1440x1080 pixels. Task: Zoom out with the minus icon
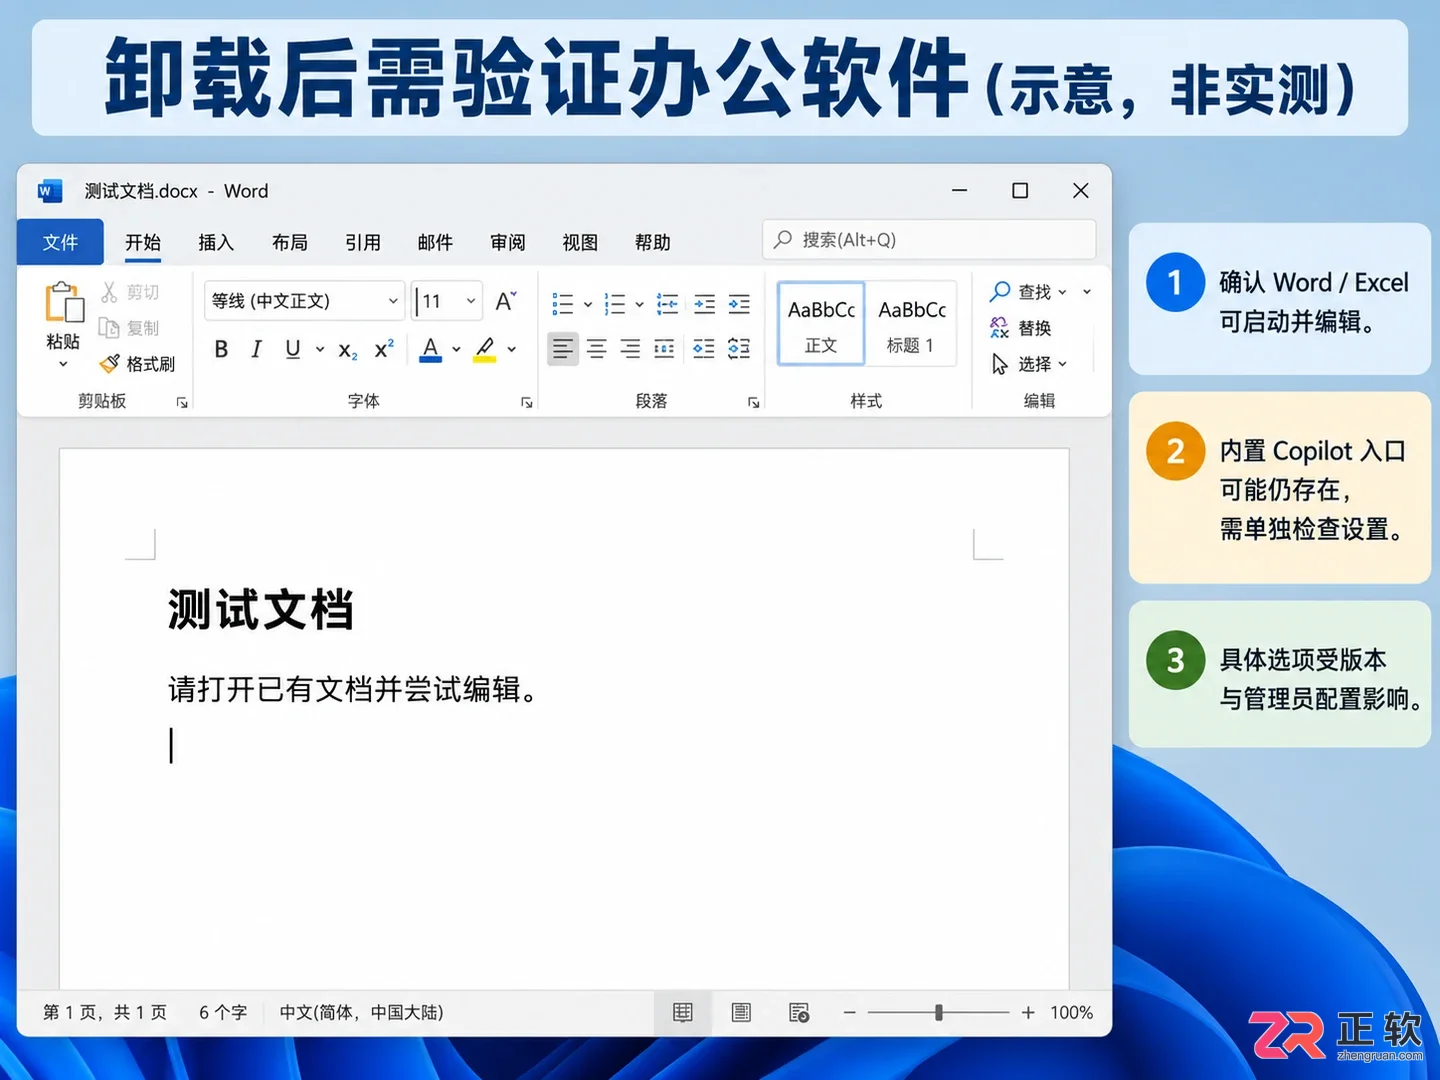click(x=850, y=1013)
